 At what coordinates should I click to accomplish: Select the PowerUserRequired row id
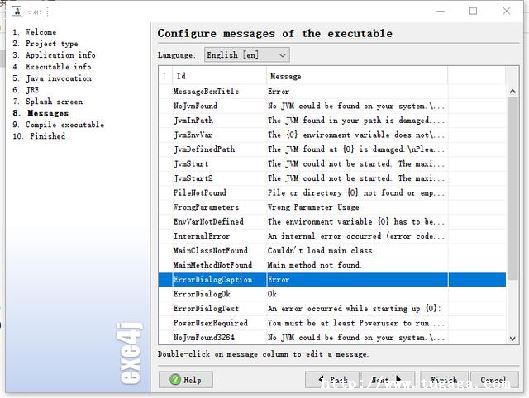point(211,323)
